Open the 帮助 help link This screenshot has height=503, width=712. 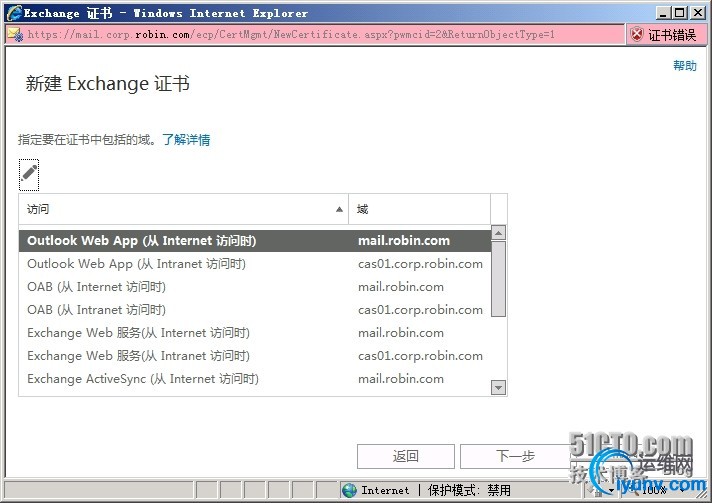click(x=685, y=66)
